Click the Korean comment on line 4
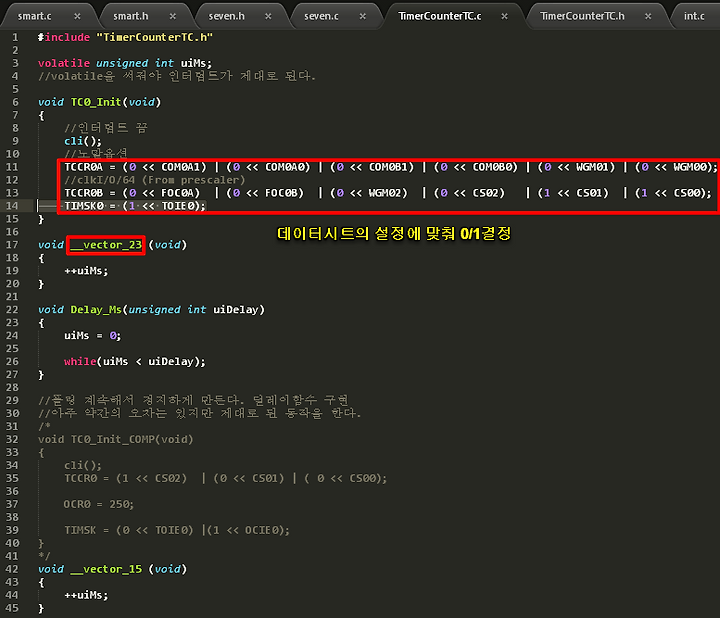The height and width of the screenshot is (618, 720). point(177,76)
